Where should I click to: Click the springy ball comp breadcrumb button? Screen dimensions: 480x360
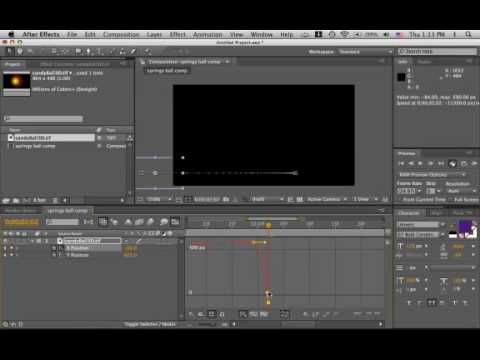pos(167,71)
